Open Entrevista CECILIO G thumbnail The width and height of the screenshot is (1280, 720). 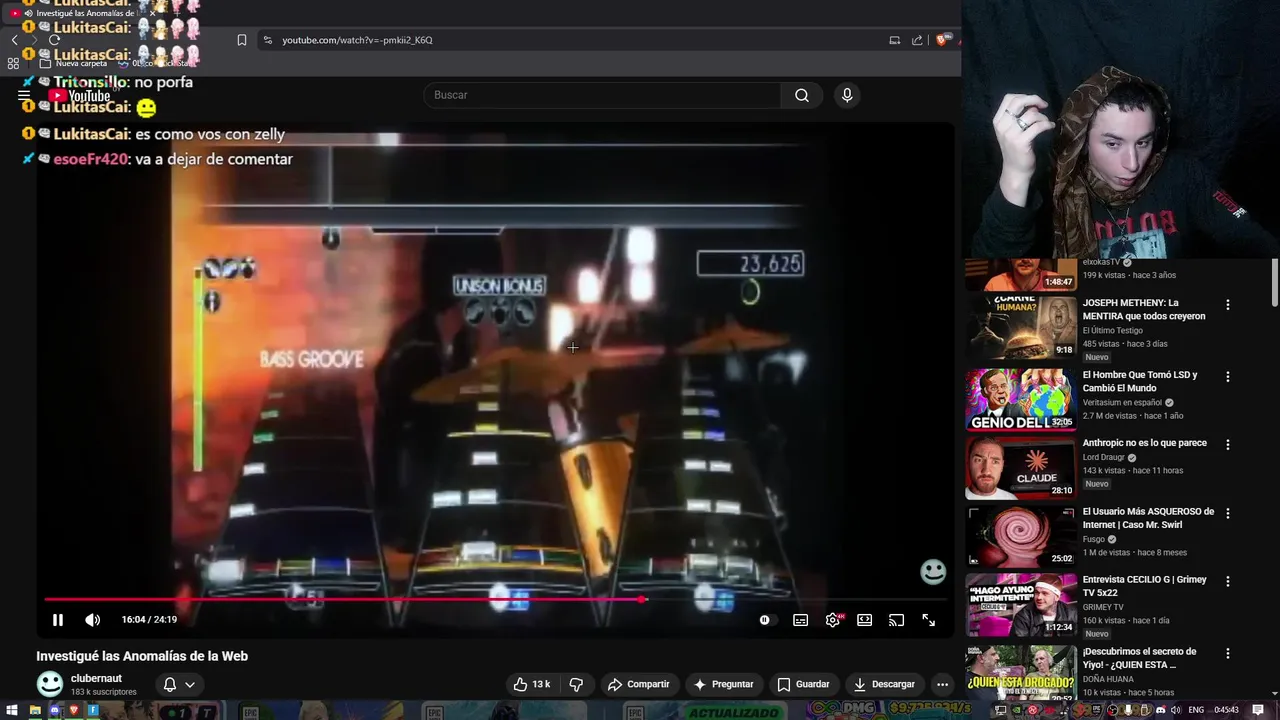[x=1020, y=604]
